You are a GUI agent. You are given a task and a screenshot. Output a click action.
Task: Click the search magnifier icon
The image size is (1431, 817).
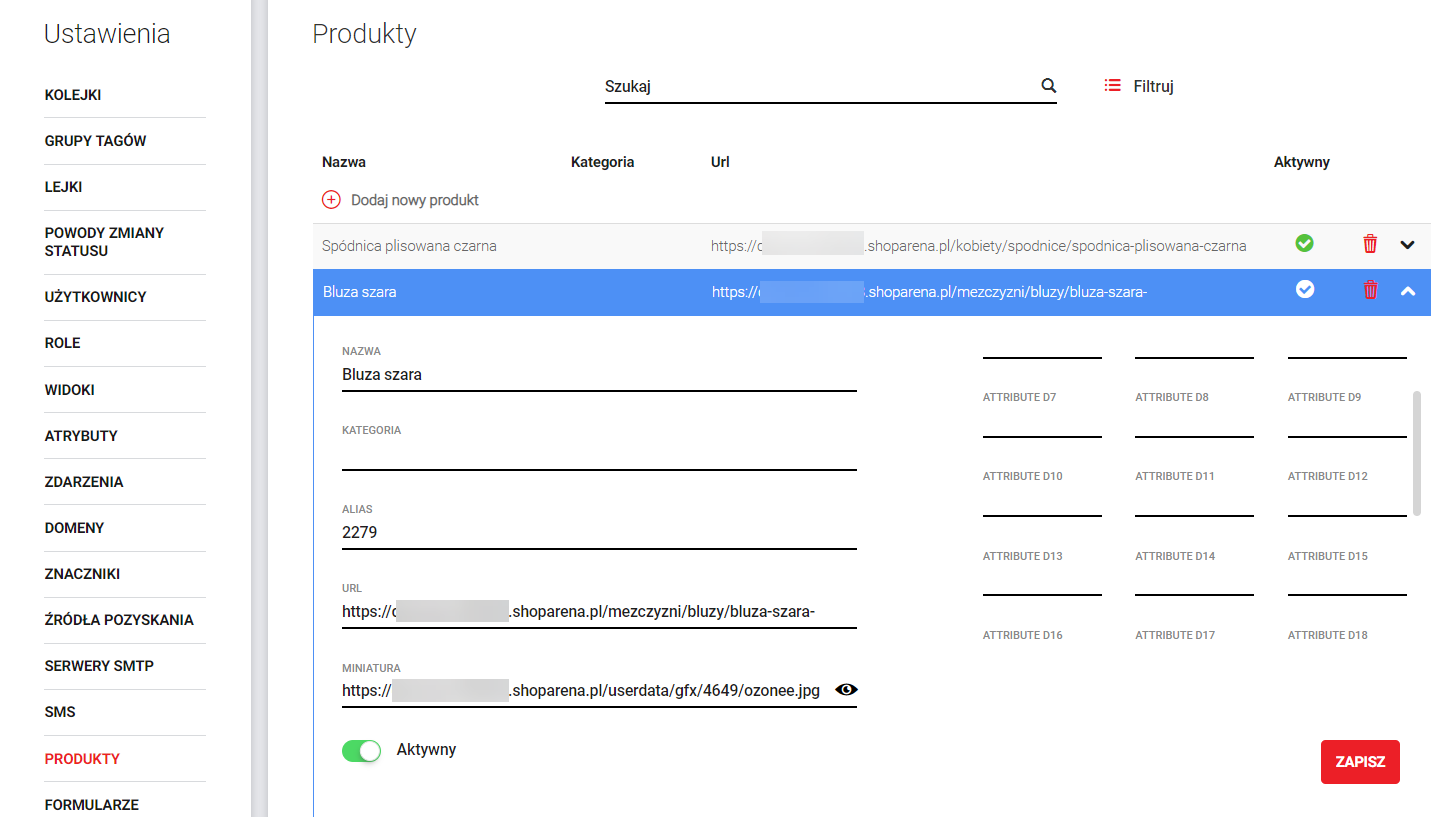pos(1048,86)
